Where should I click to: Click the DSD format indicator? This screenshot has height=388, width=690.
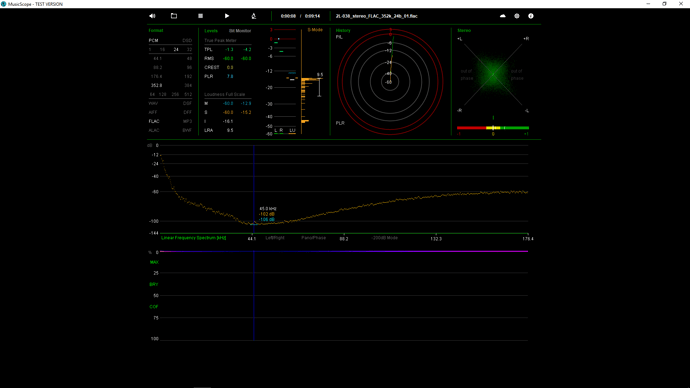tap(187, 40)
